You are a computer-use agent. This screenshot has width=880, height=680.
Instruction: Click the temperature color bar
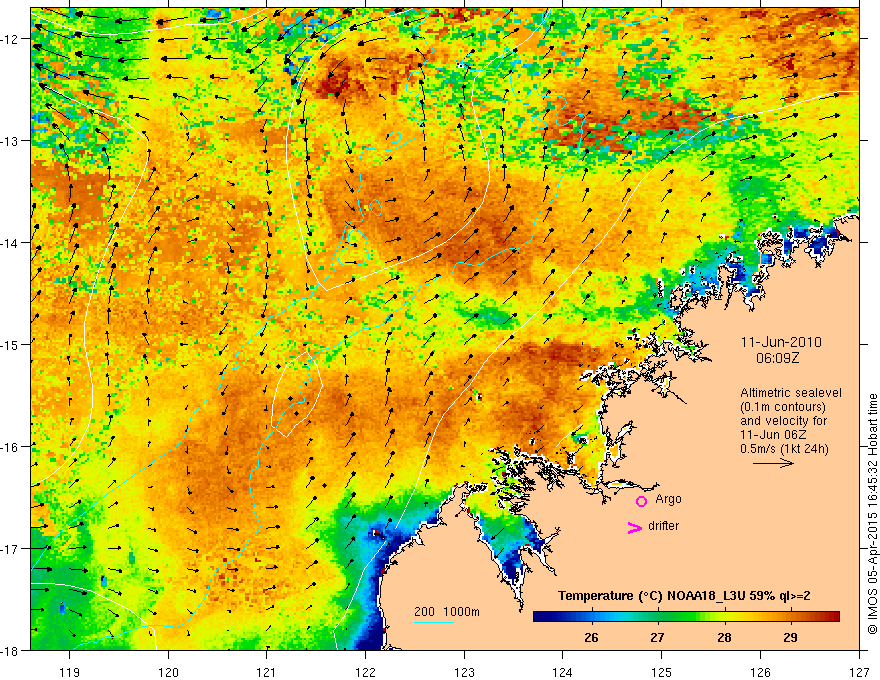pyautogui.click(x=686, y=617)
